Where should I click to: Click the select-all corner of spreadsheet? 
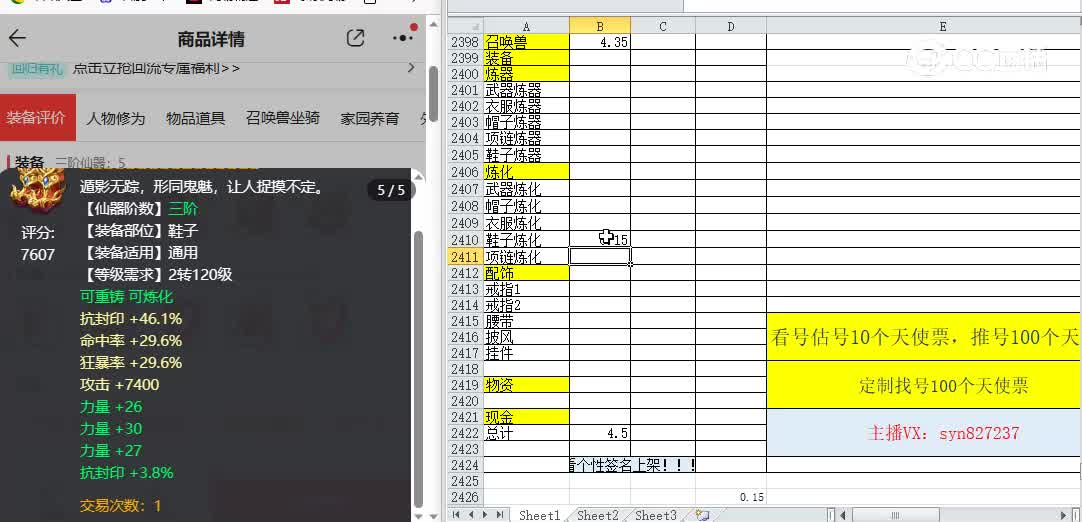[x=466, y=26]
